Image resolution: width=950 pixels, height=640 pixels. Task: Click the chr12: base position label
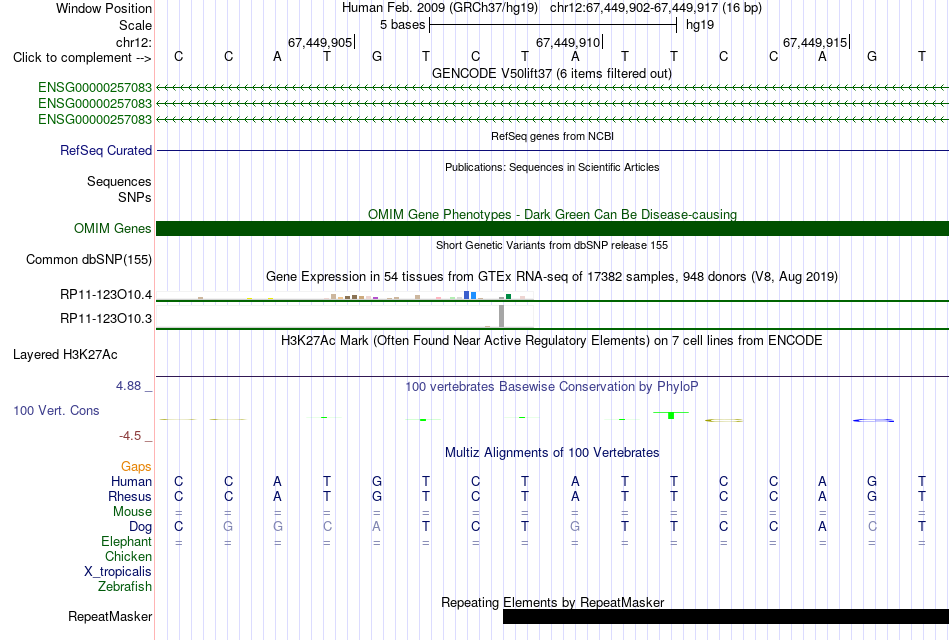click(x=133, y=42)
